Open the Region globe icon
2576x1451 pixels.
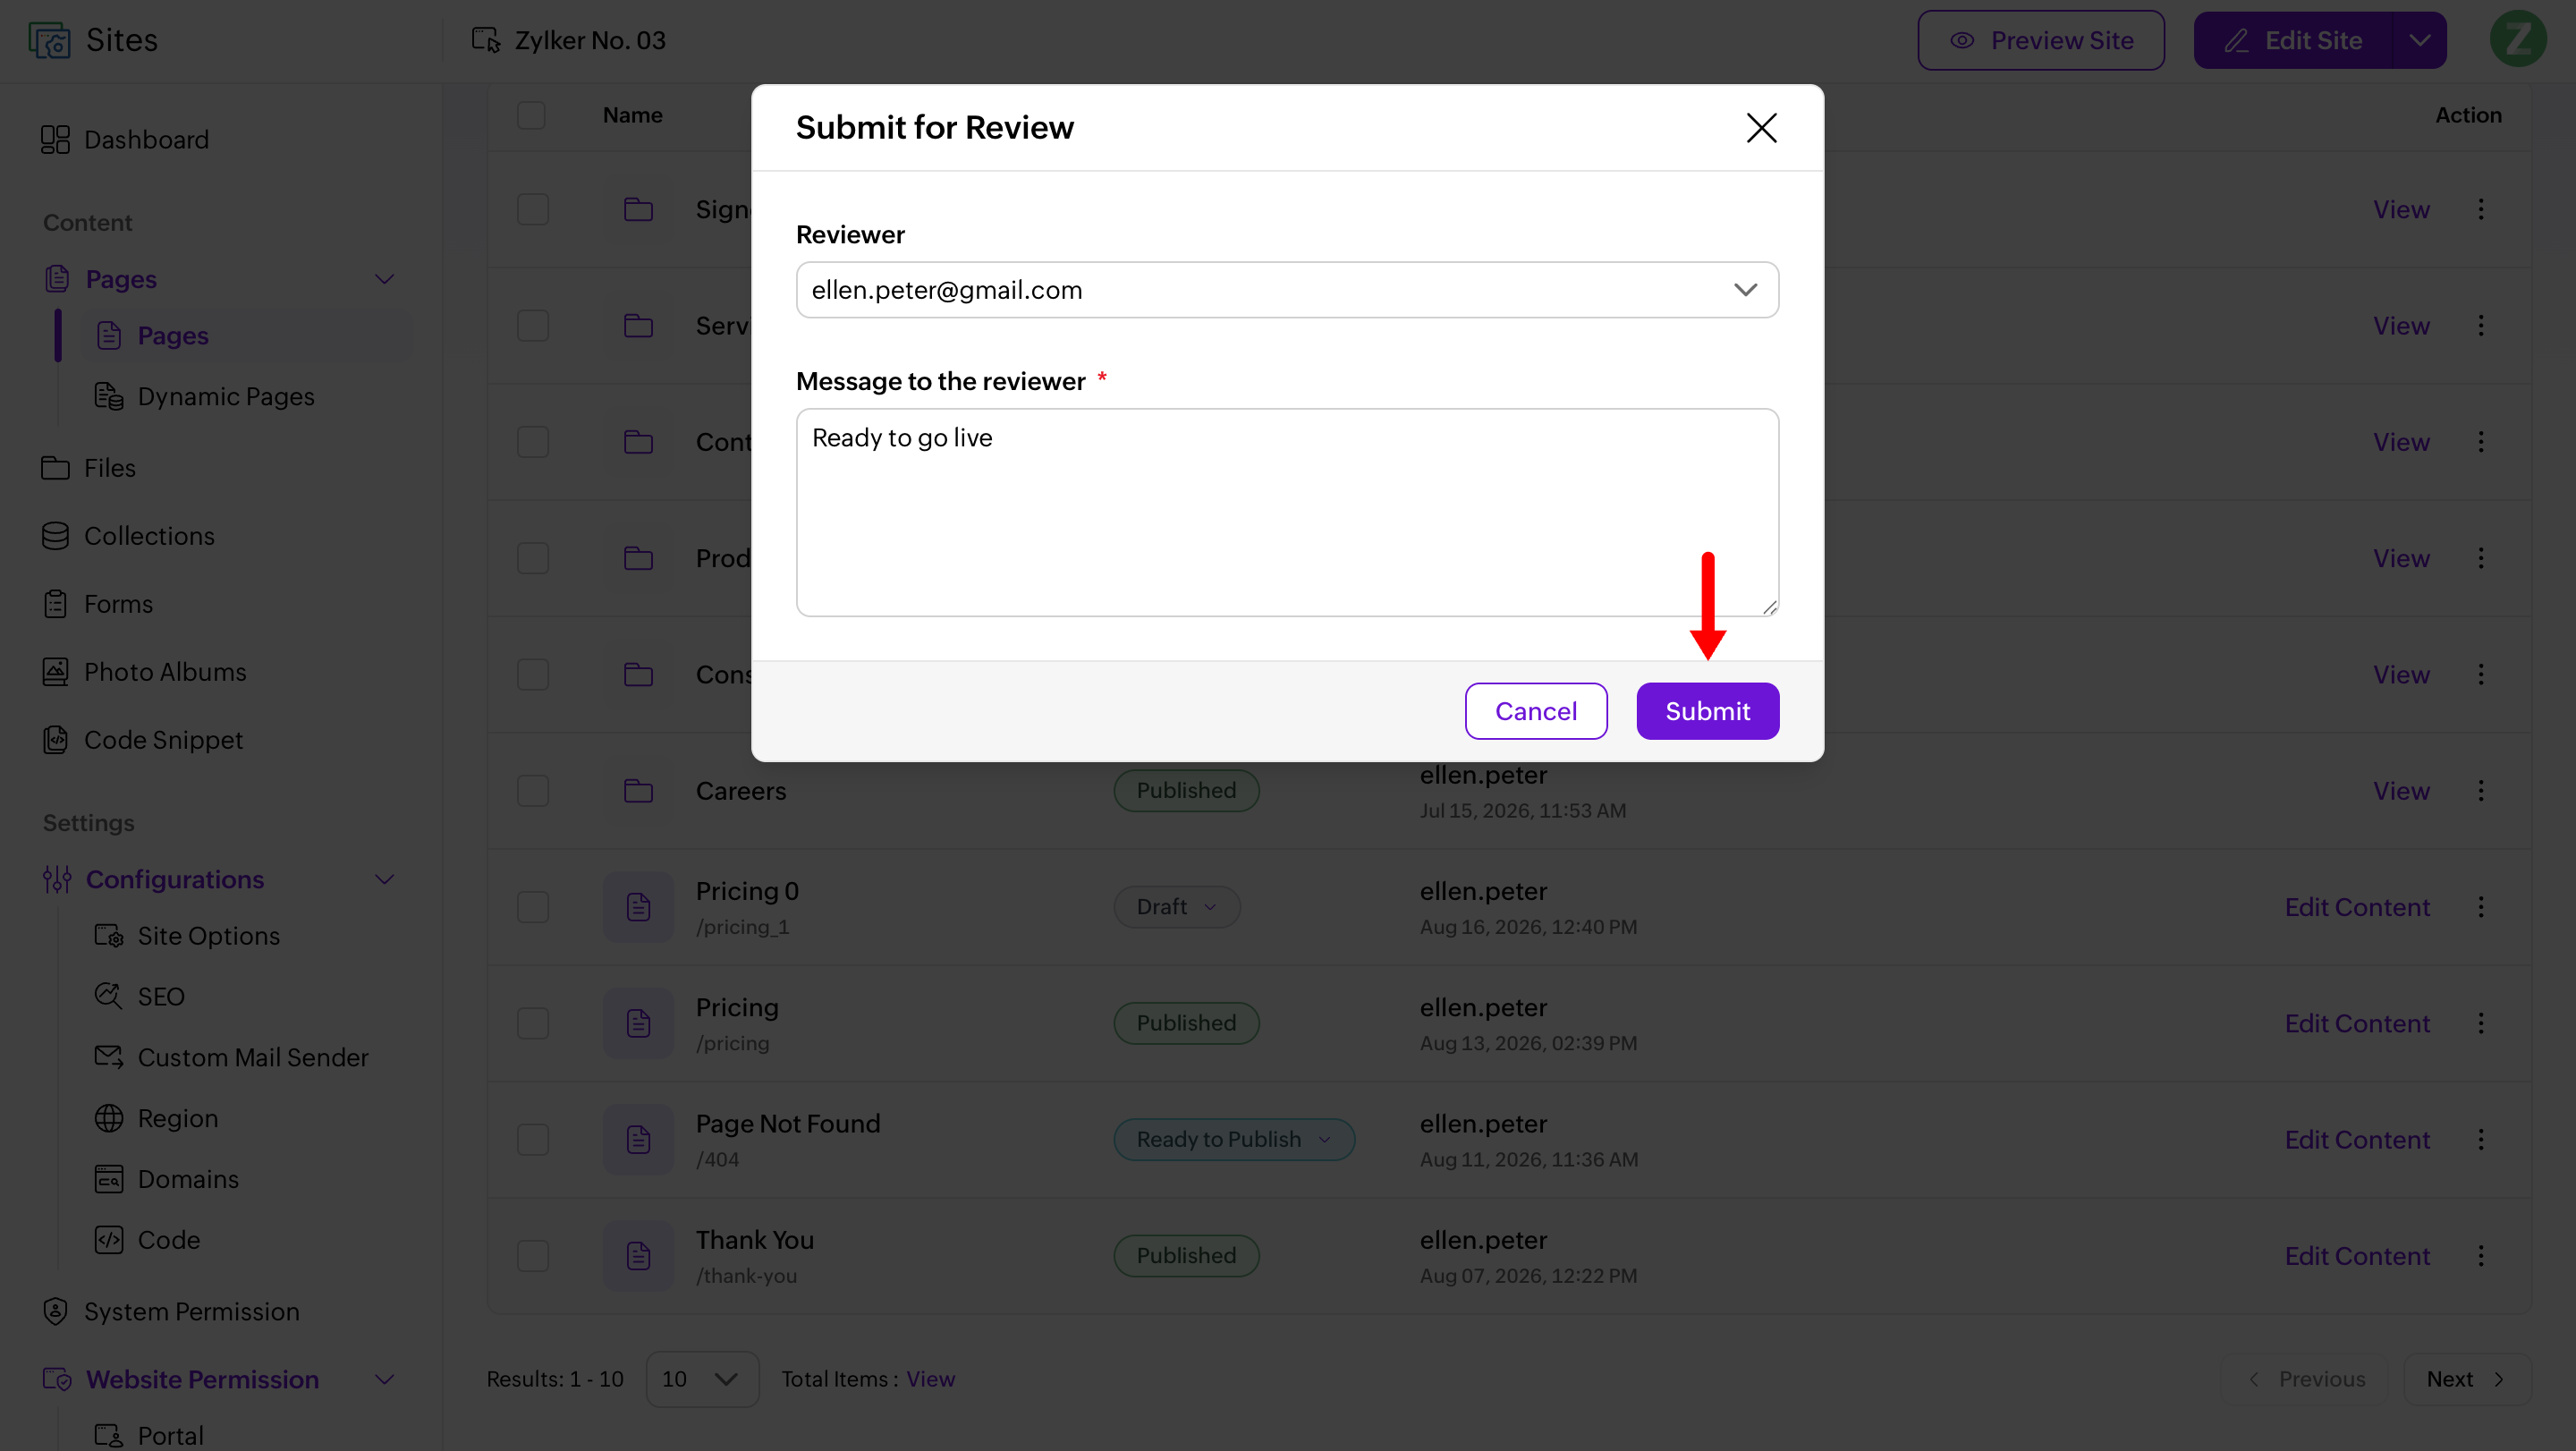[109, 1118]
